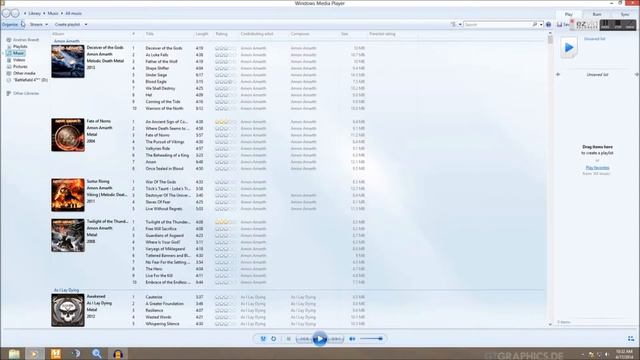Select the track "The Pursuit of Vikings"

click(165, 142)
